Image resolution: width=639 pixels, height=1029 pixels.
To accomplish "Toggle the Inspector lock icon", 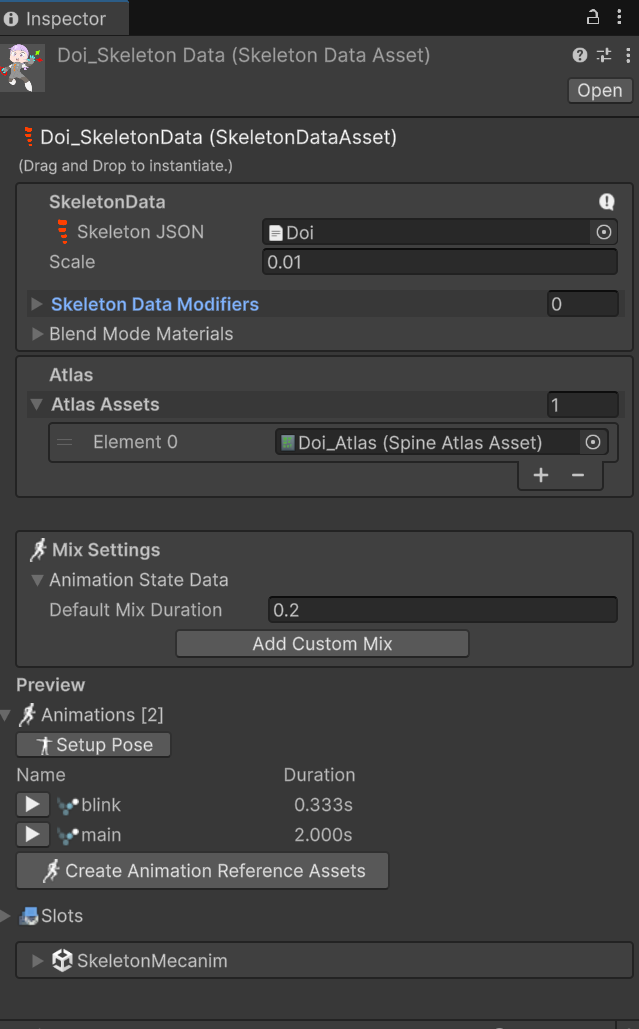I will [x=592, y=17].
